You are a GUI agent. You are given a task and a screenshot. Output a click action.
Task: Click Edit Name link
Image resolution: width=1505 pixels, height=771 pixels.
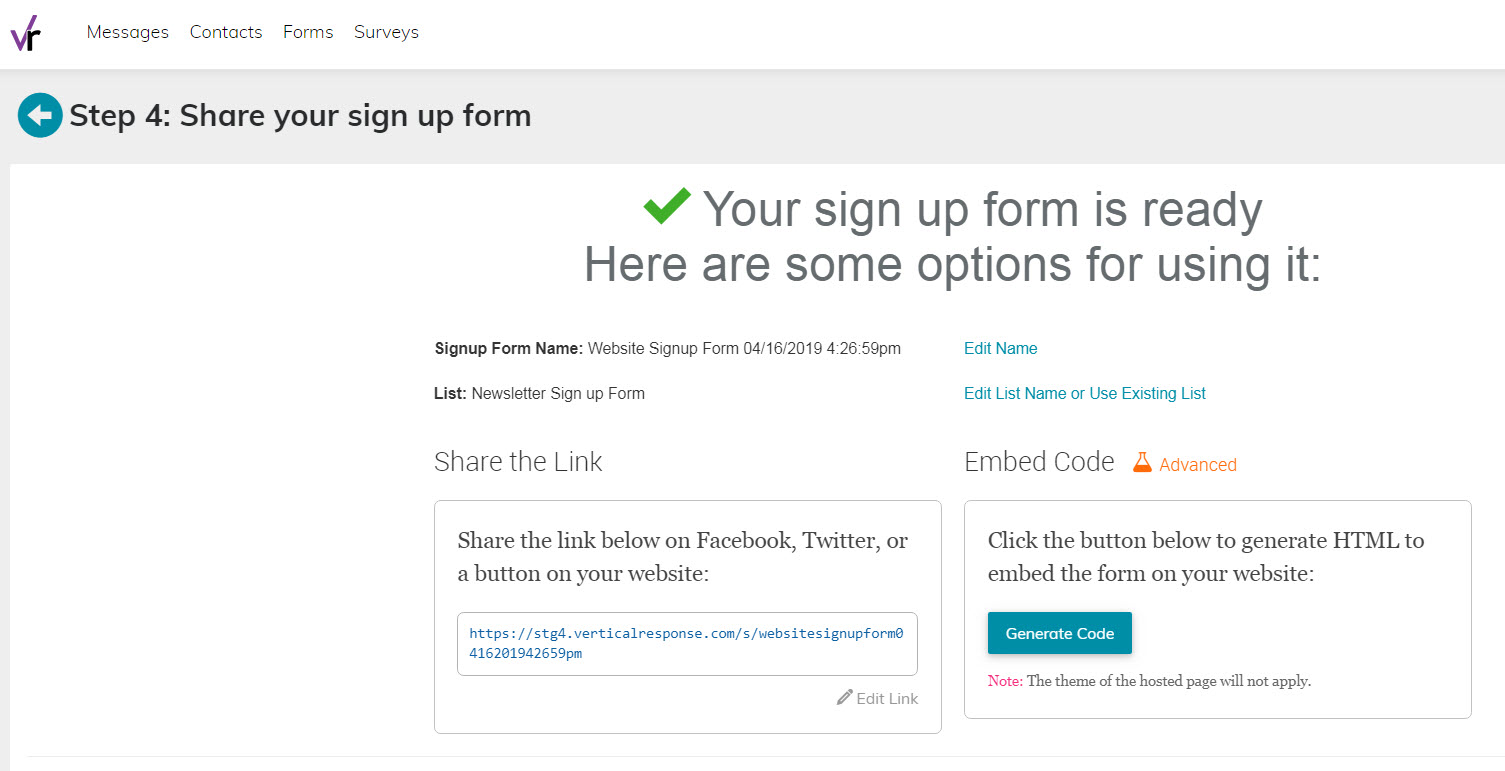click(x=1000, y=348)
